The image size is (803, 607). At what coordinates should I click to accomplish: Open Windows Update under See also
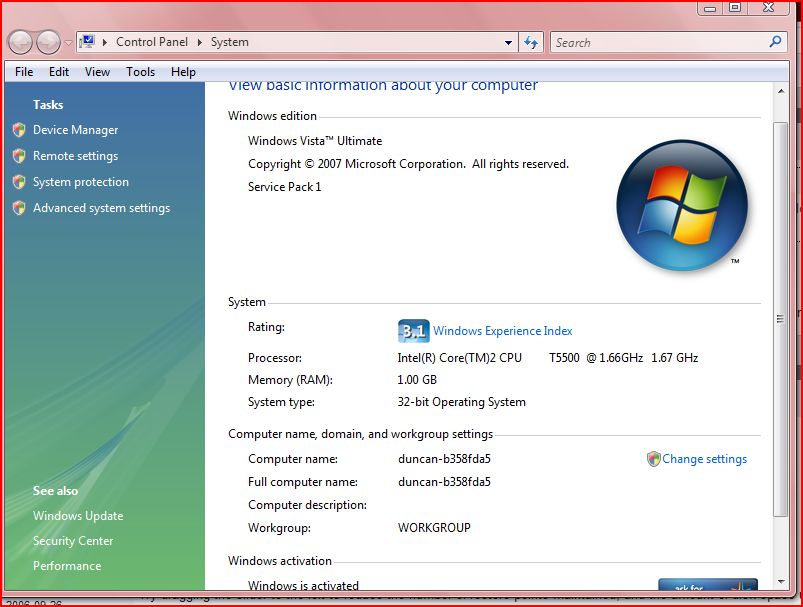[78, 516]
